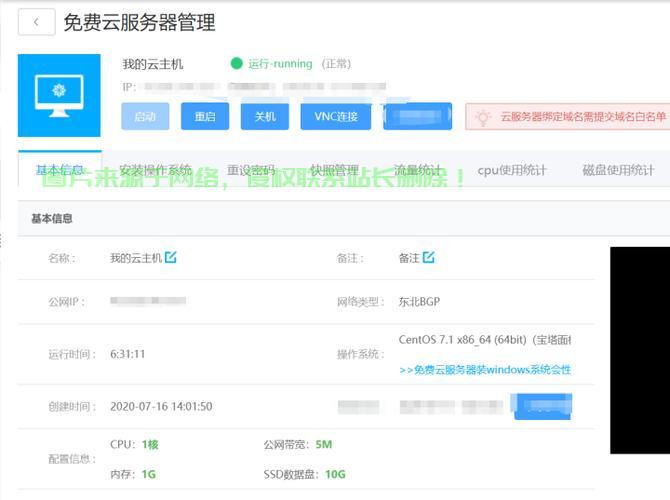
Task: Click the lightbulb icon in the notice
Action: coord(483,117)
